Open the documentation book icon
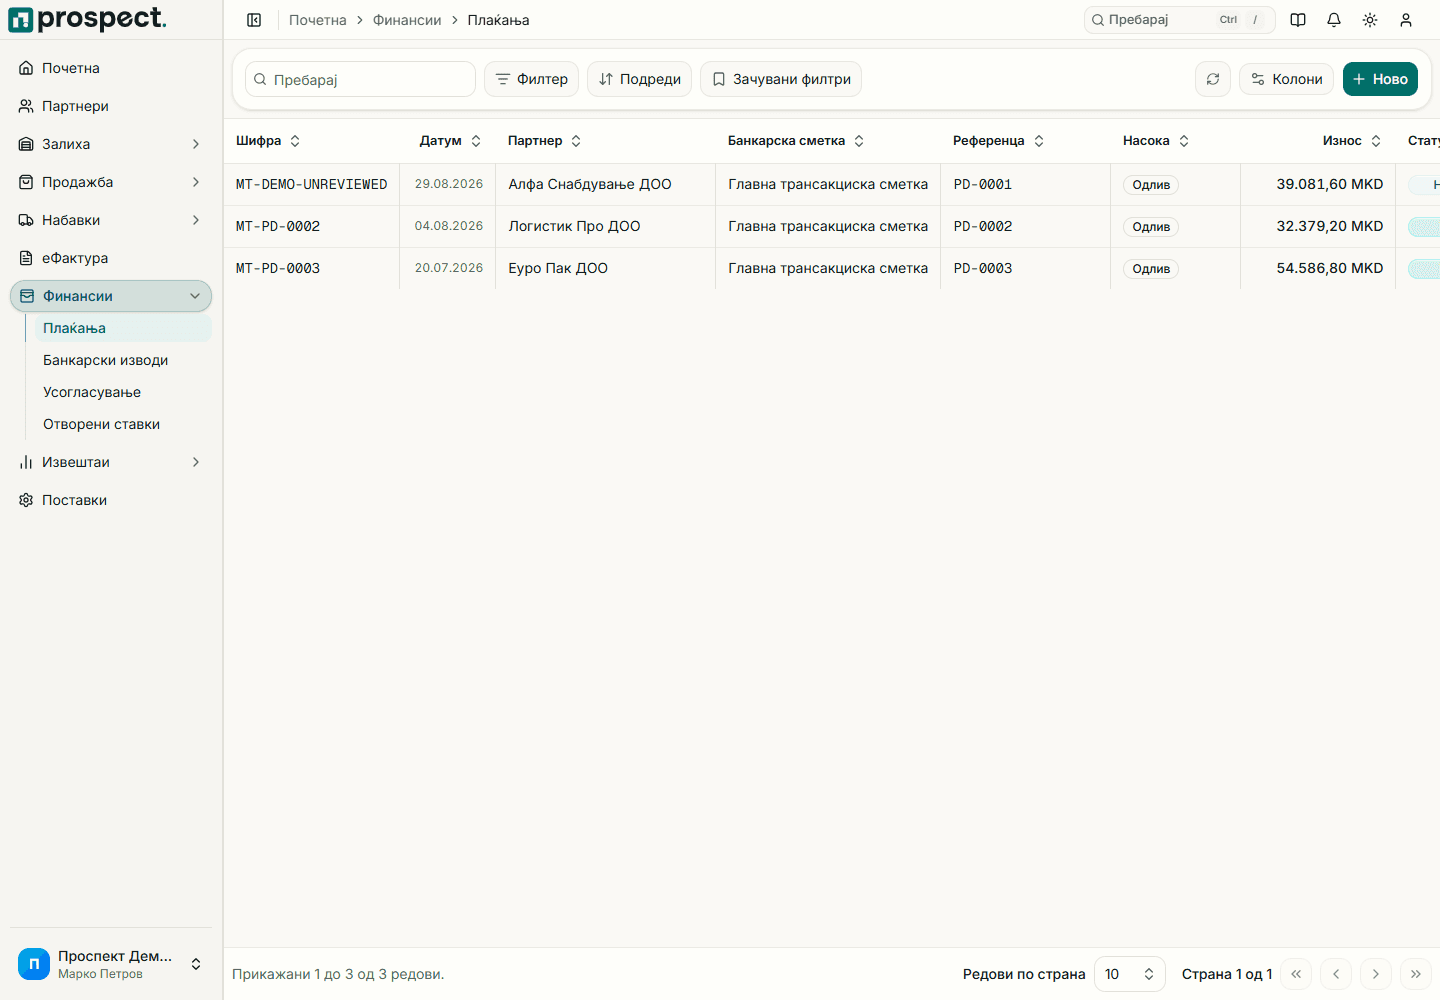 coord(1298,20)
